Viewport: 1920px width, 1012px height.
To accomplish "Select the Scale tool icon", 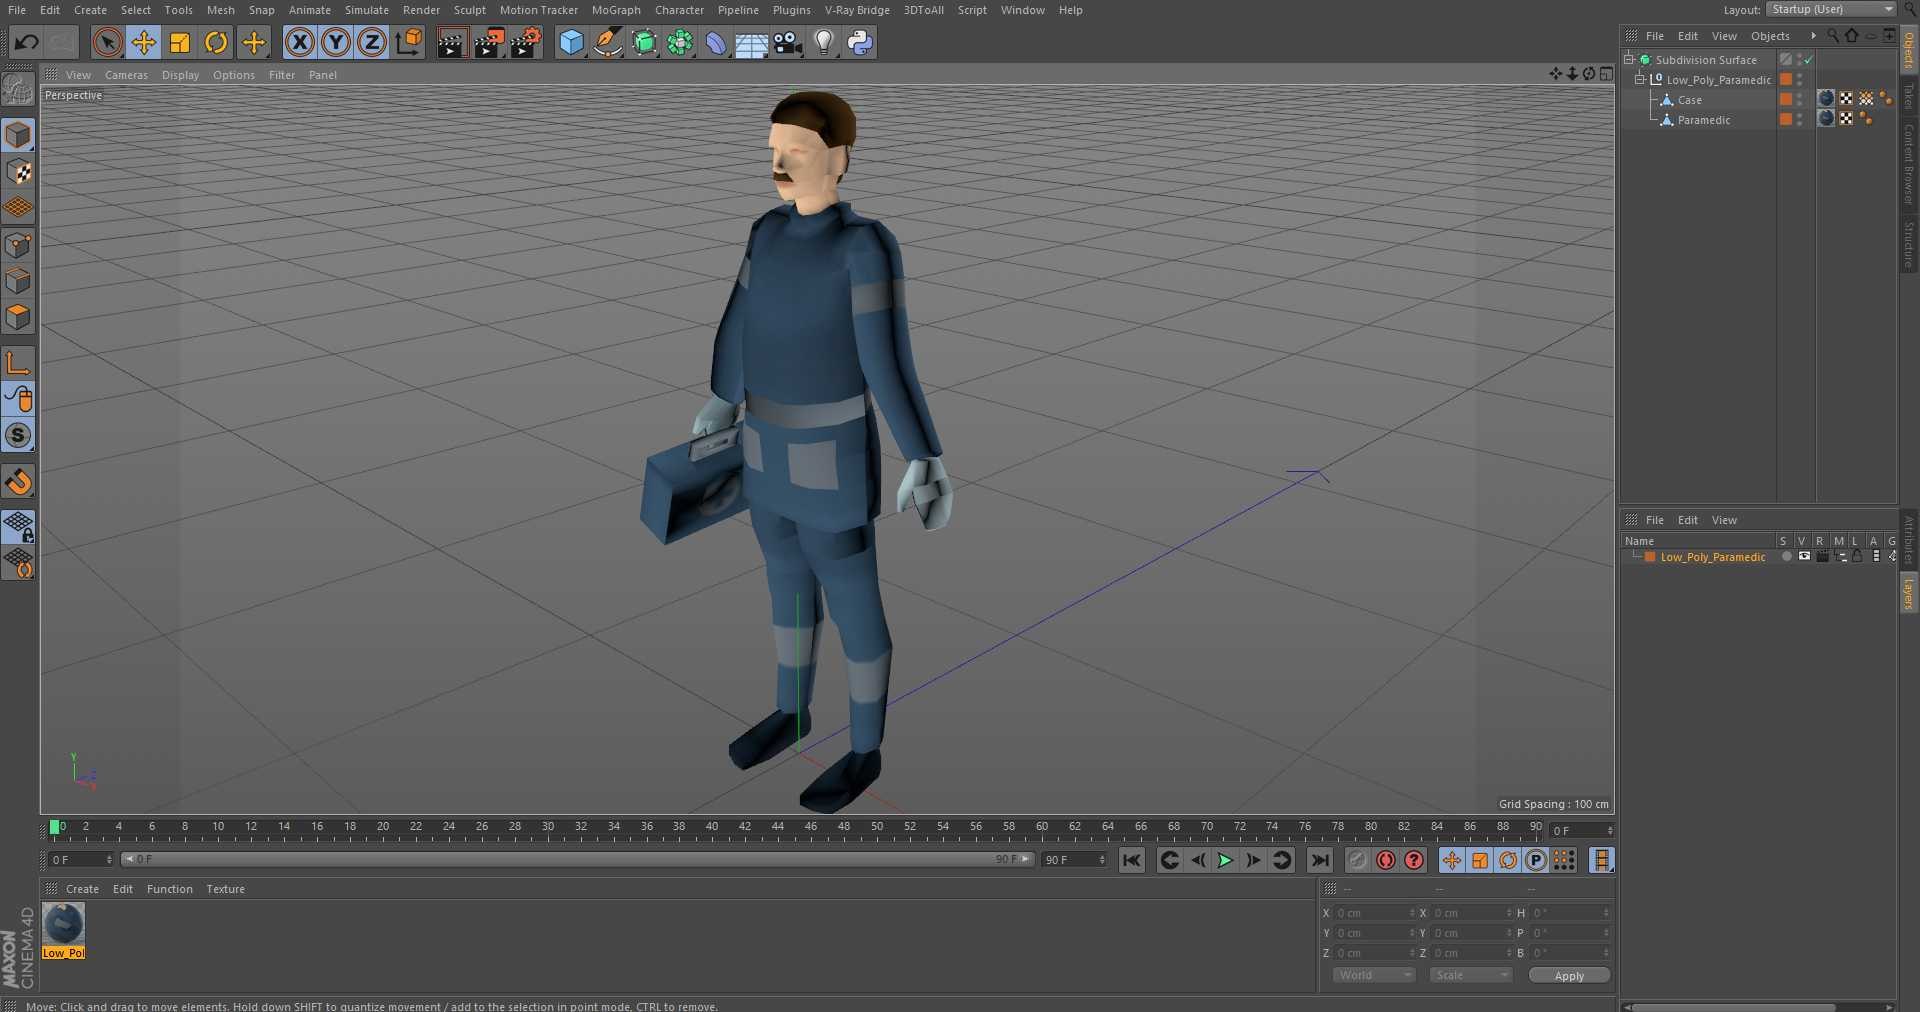I will click(180, 42).
